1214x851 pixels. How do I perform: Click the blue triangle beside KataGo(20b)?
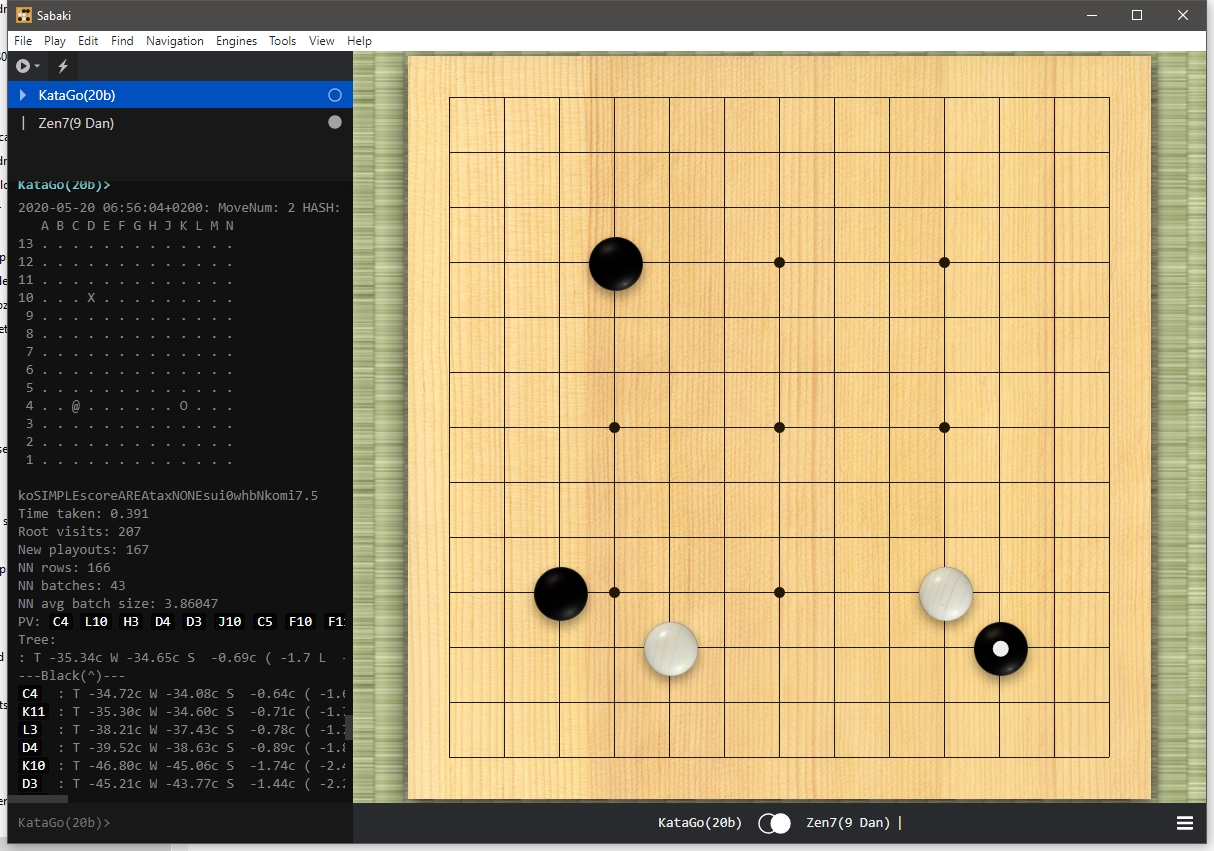23,95
